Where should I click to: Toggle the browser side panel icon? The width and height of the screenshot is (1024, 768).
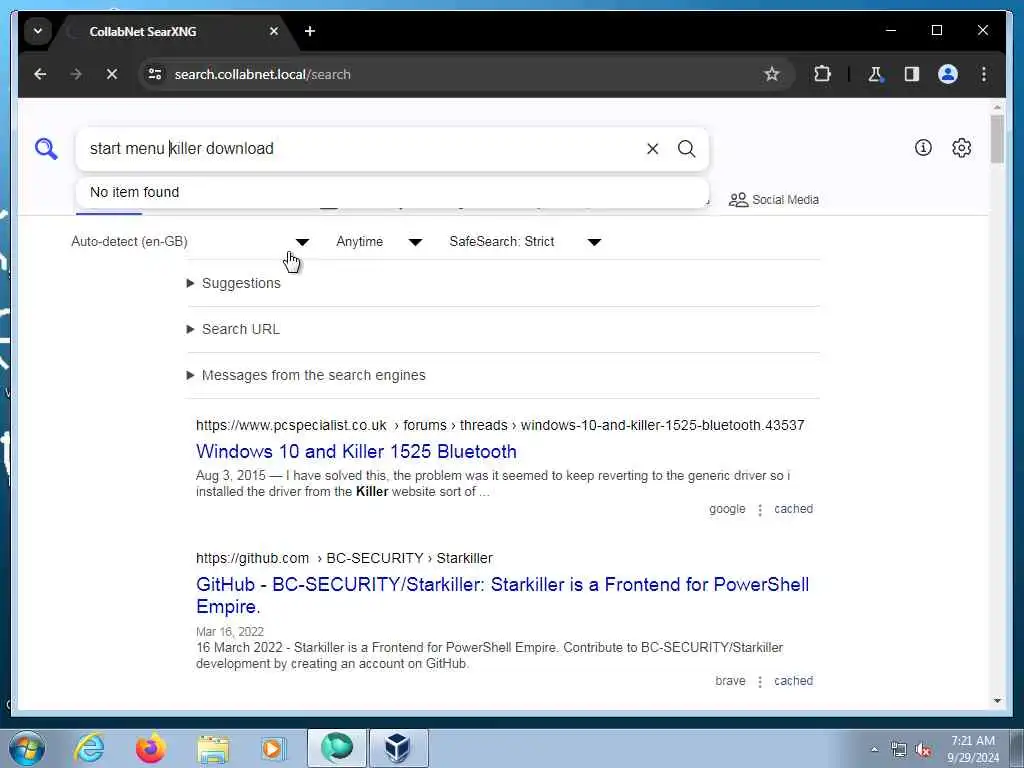pyautogui.click(x=912, y=74)
